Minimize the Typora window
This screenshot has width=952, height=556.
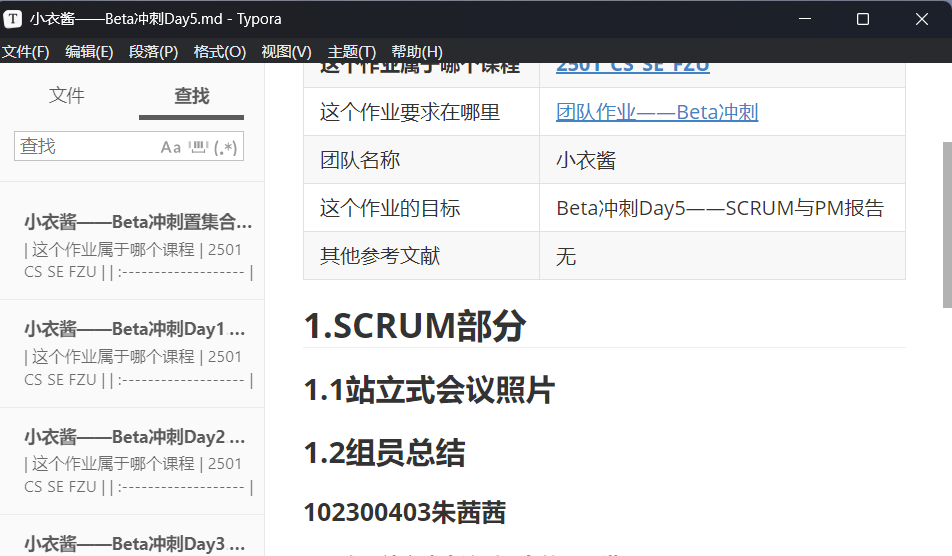[x=805, y=19]
